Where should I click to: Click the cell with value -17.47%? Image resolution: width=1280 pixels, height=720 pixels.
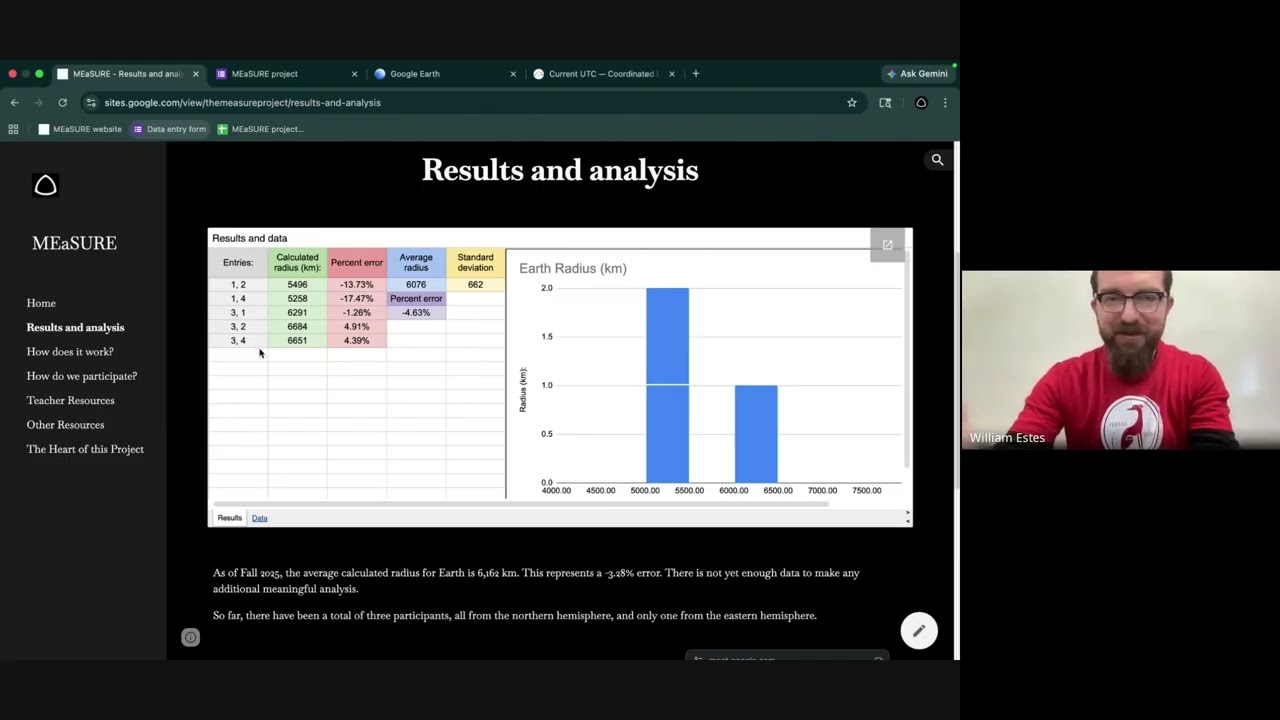[357, 299]
